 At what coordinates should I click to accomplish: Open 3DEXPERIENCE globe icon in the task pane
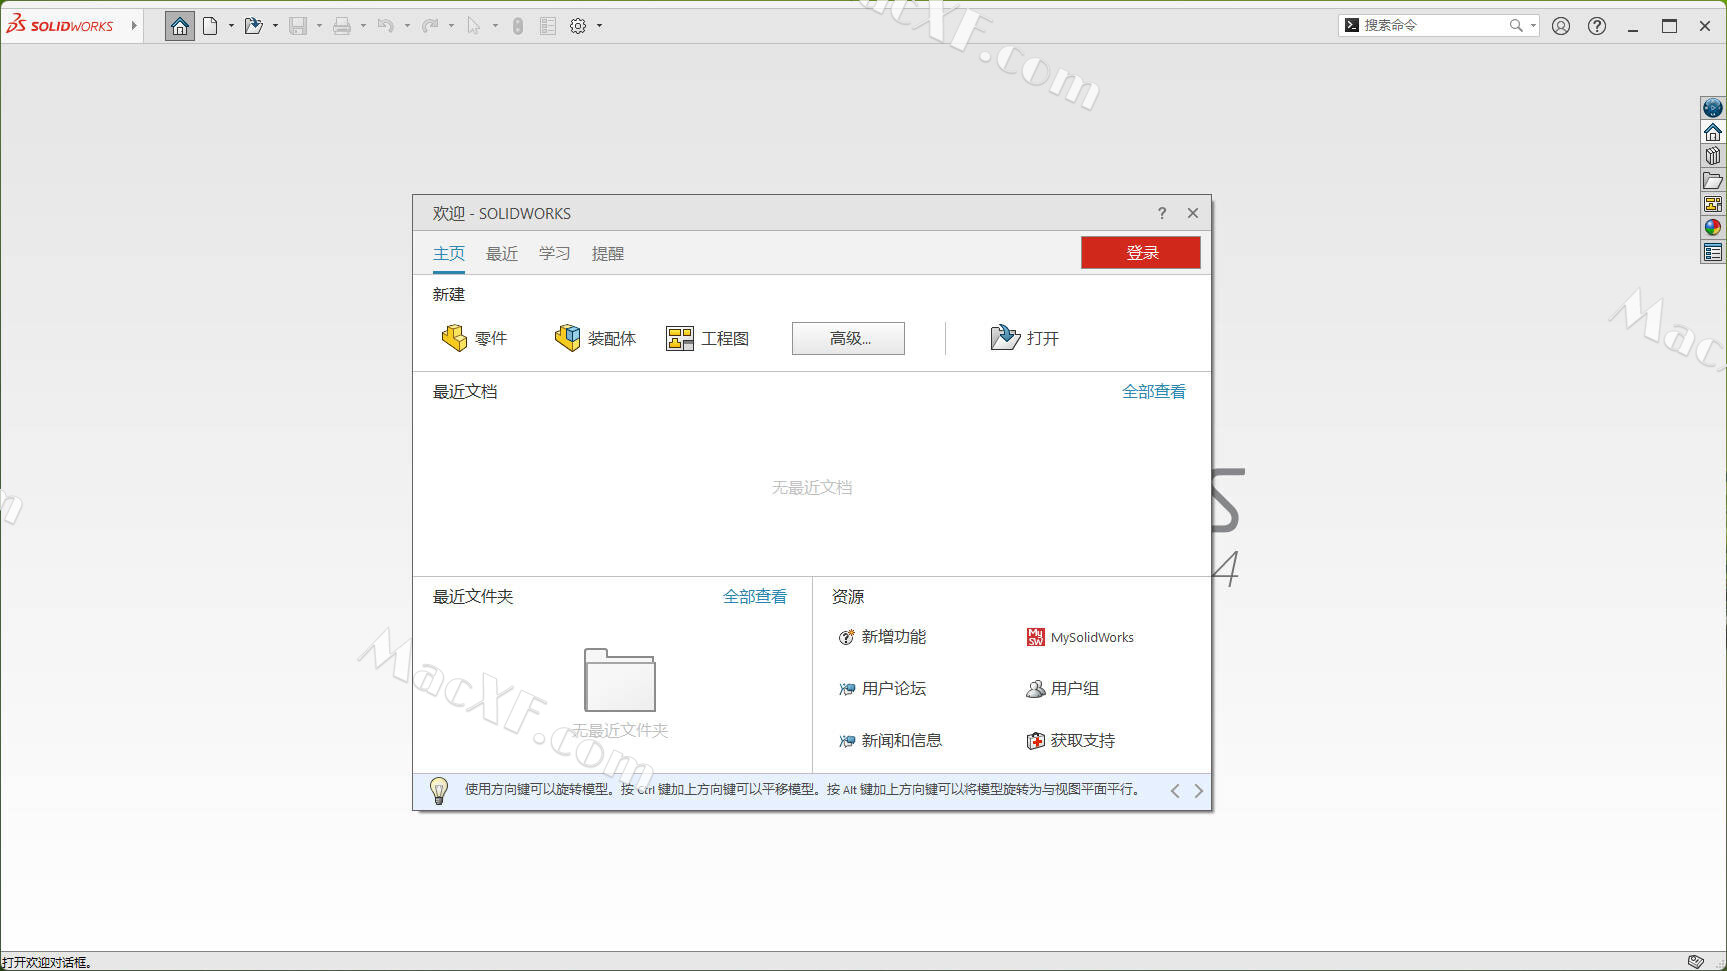(x=1713, y=108)
